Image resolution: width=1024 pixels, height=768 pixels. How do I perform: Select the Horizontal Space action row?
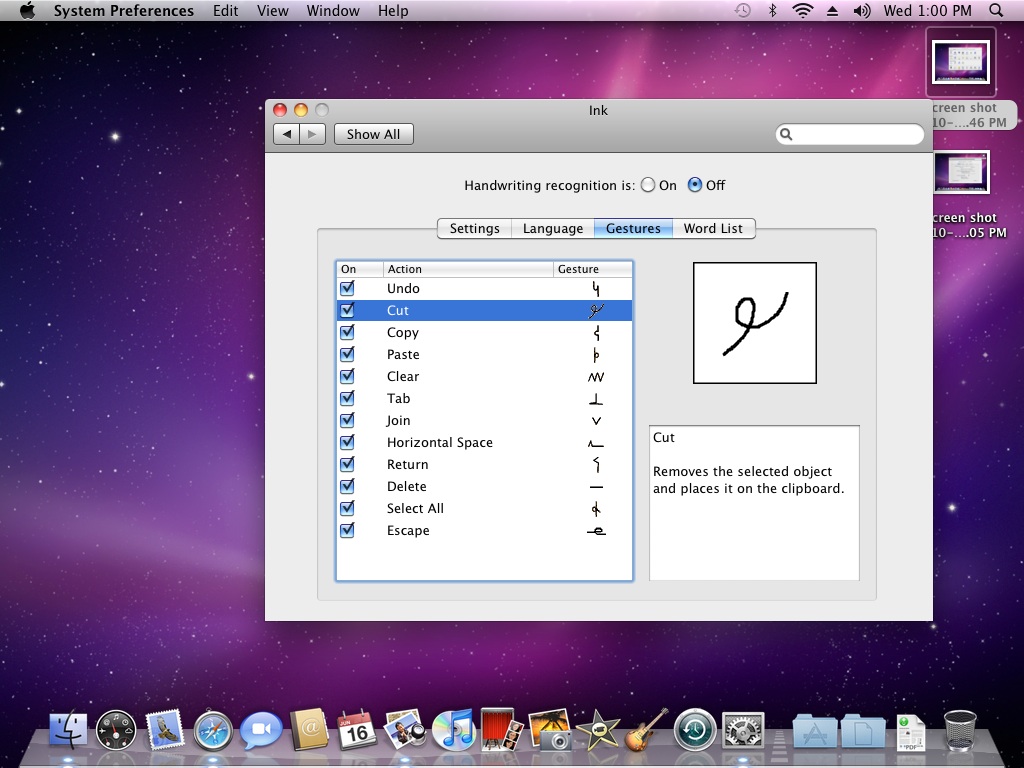coord(484,442)
